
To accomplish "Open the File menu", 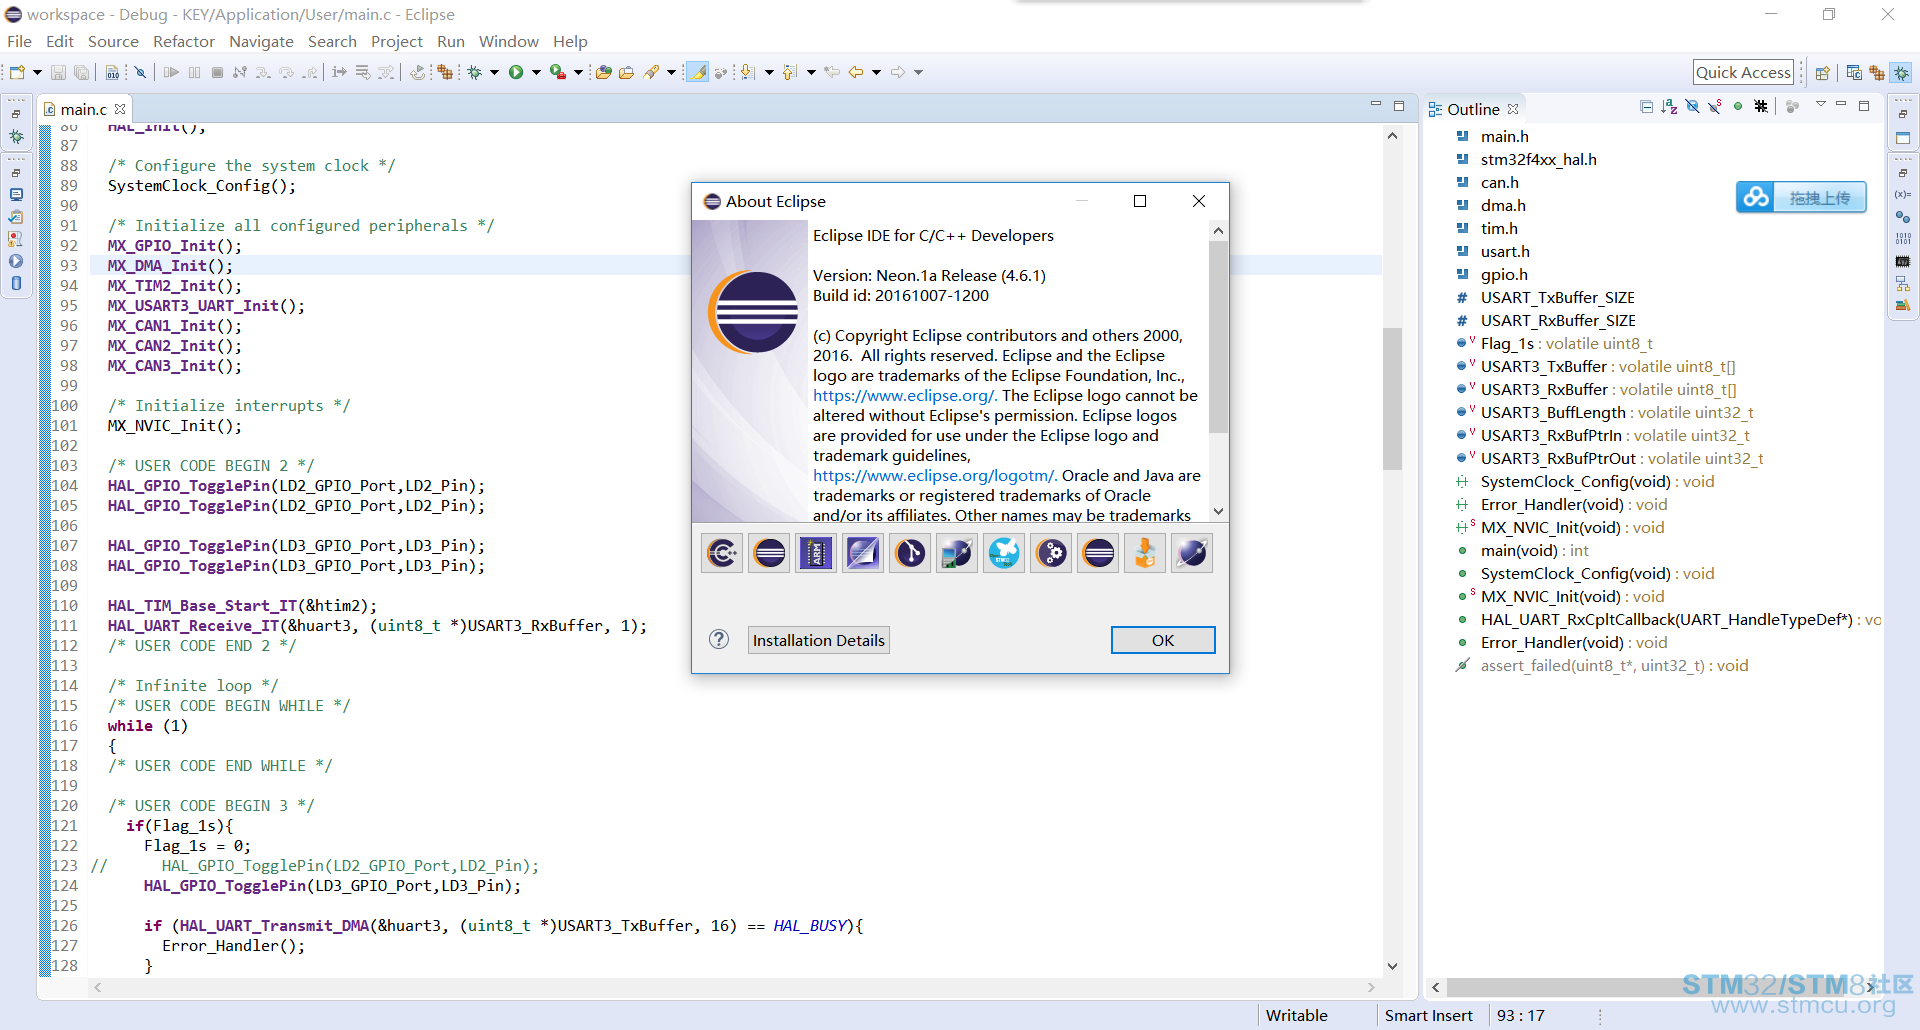I will [20, 41].
